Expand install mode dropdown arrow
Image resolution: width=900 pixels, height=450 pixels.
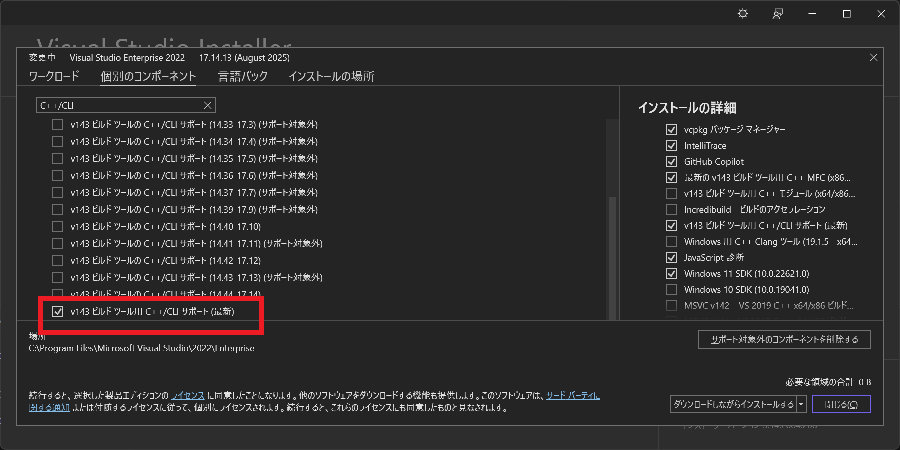[801, 404]
